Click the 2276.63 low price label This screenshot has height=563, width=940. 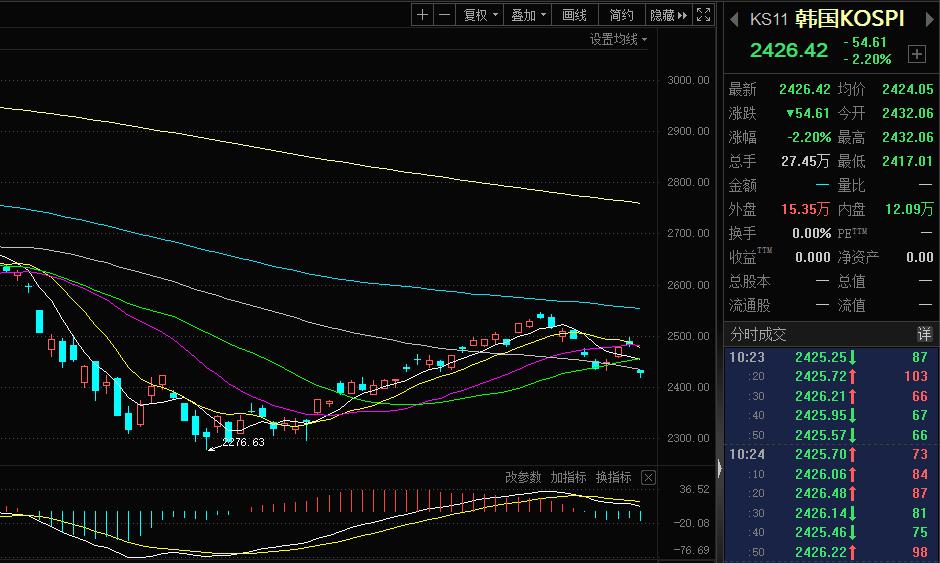click(x=243, y=442)
